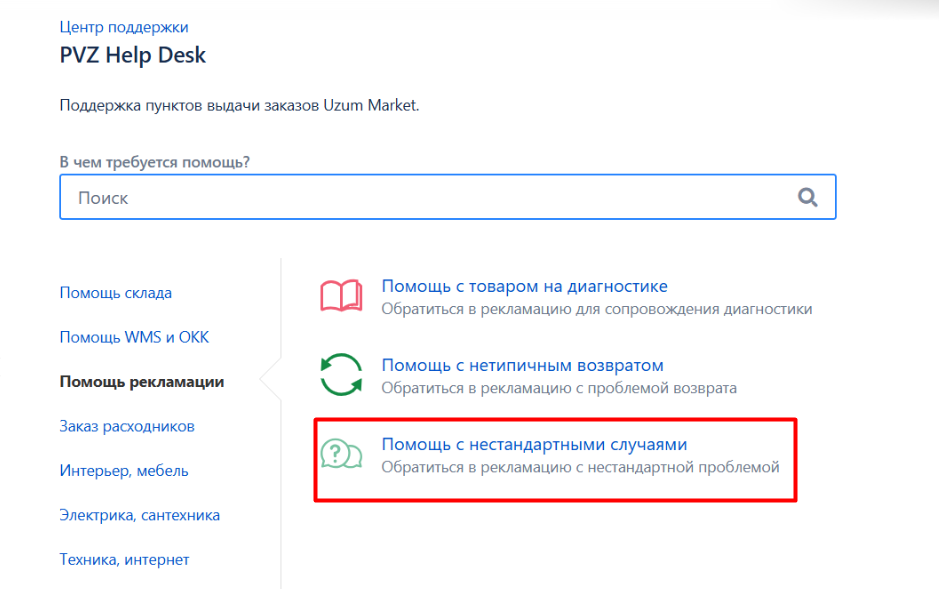The image size is (939, 589).
Task: Open the "Техника, интернет" category
Action: [x=124, y=559]
